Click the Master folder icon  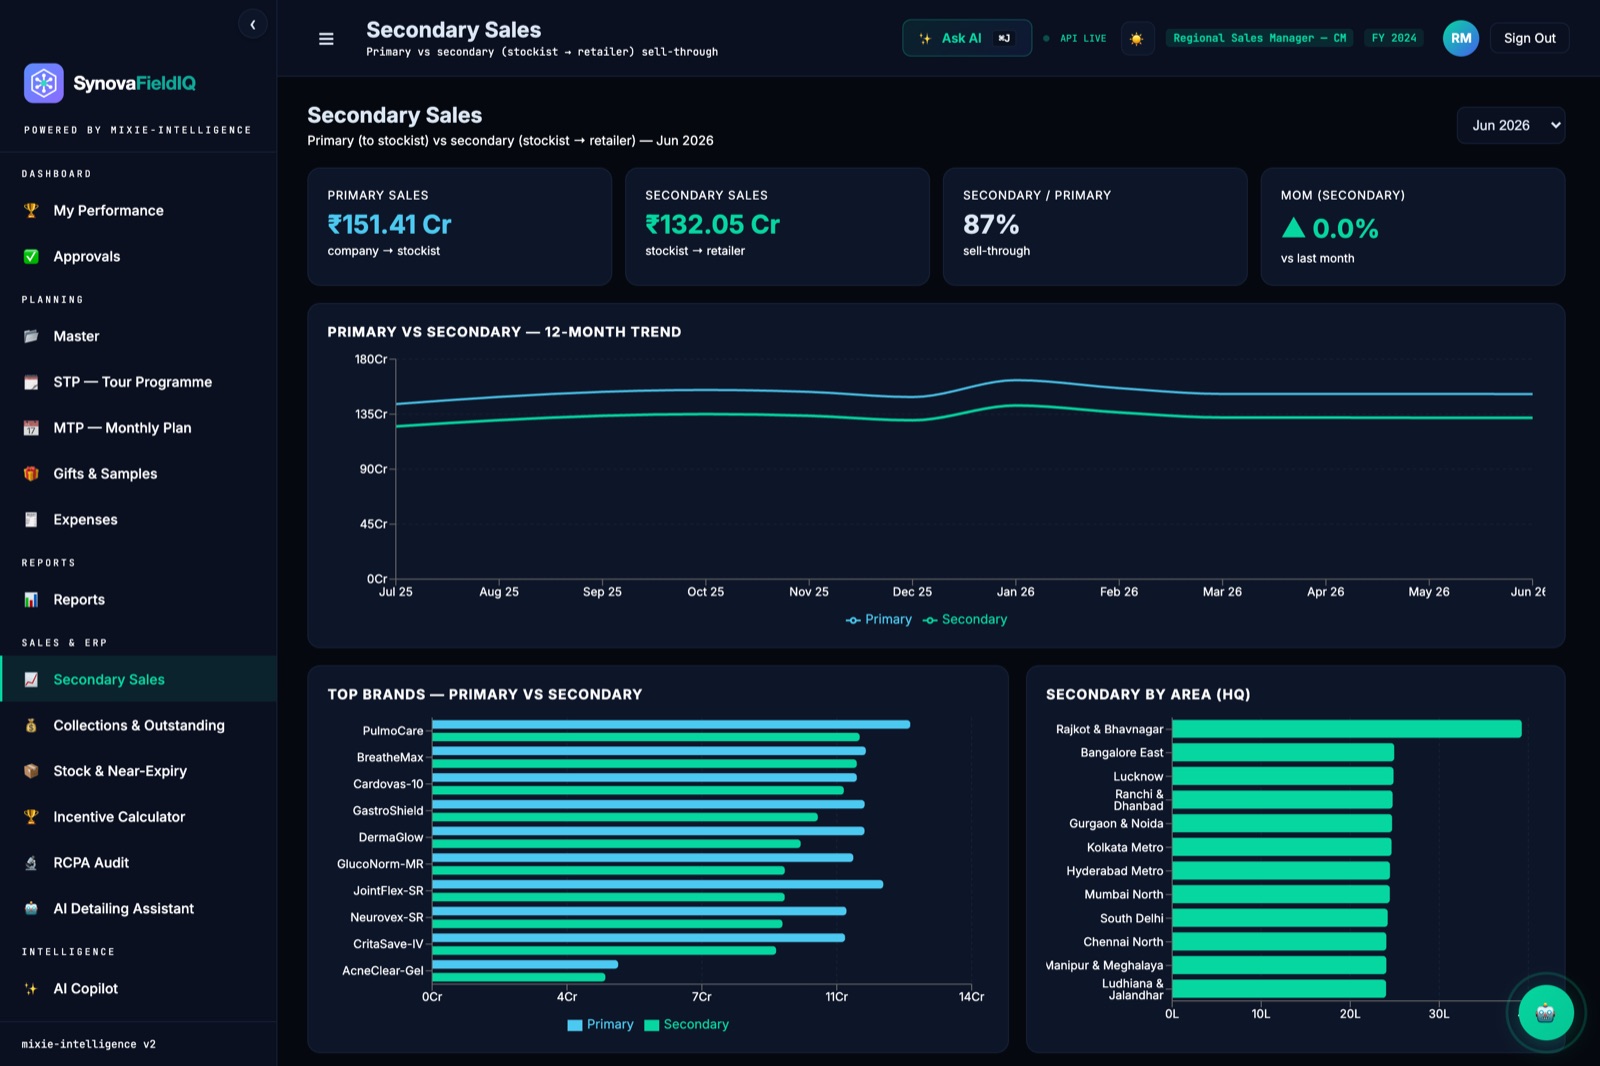[31, 336]
